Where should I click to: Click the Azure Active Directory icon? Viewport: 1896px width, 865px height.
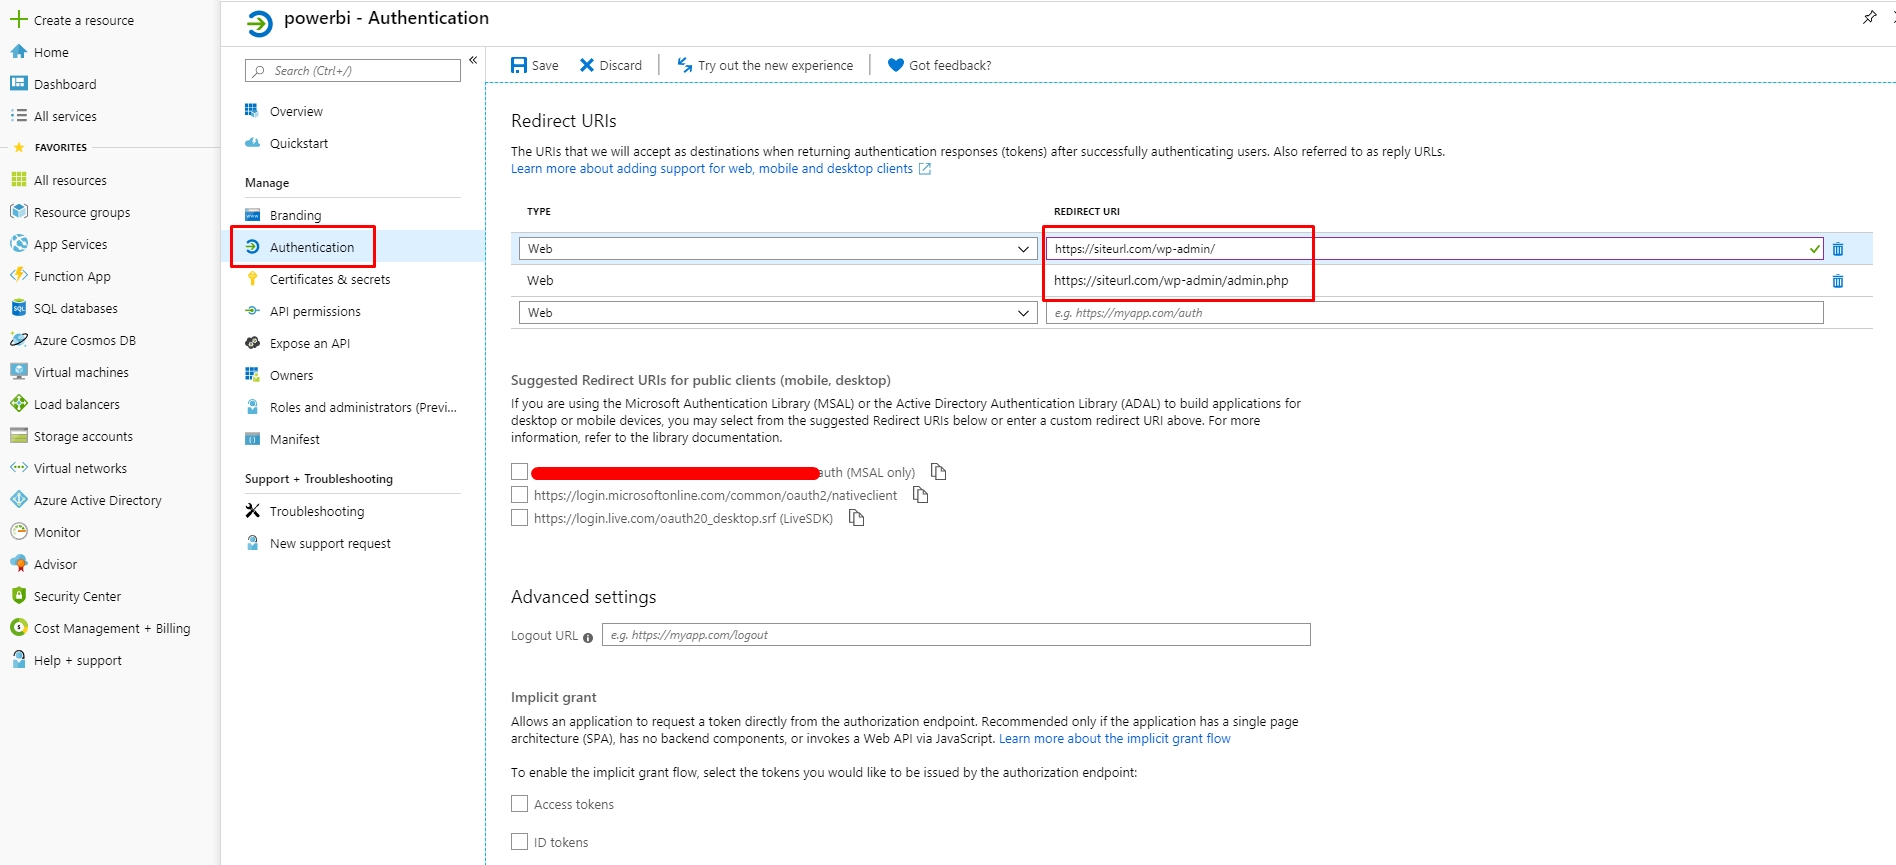pos(18,499)
